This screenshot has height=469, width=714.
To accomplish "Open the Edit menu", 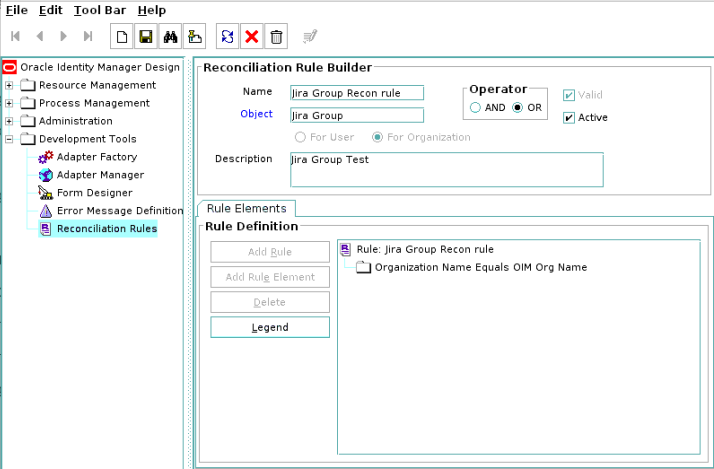I will pyautogui.click(x=51, y=10).
